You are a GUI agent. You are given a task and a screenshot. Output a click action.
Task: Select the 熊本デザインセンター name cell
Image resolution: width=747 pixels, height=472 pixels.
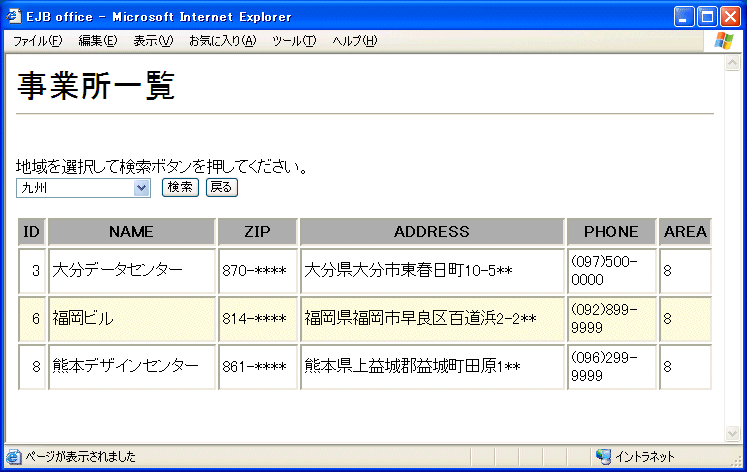pyautogui.click(x=131, y=366)
